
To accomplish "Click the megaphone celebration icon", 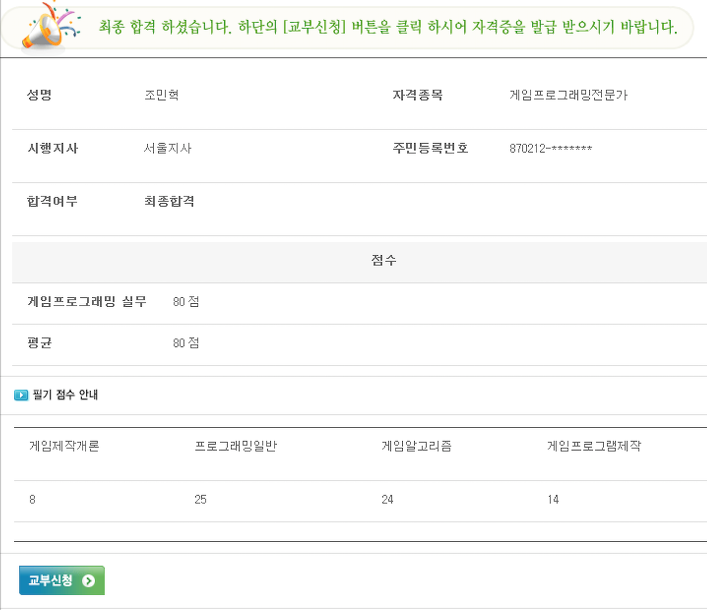I will pos(50,25).
